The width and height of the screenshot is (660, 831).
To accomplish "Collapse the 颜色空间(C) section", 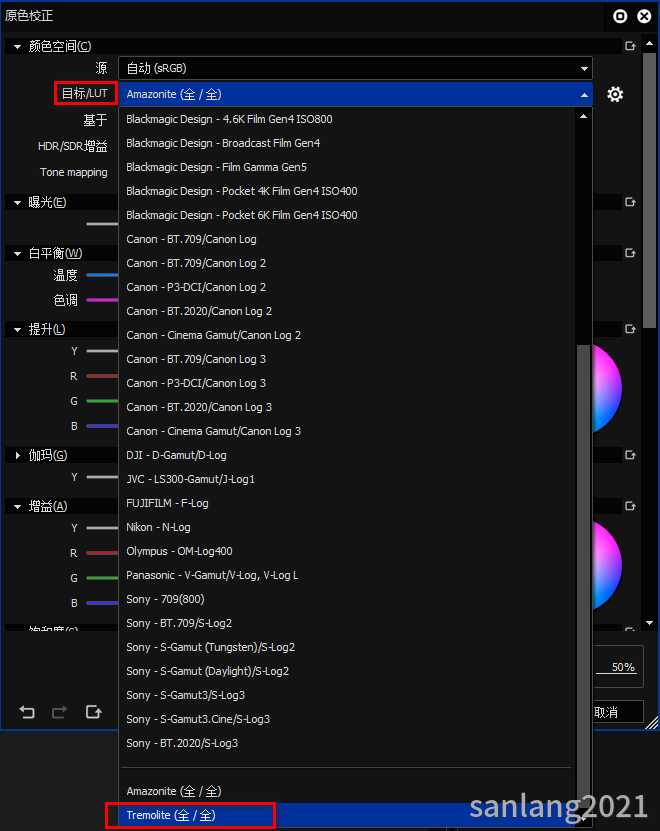I will [17, 47].
